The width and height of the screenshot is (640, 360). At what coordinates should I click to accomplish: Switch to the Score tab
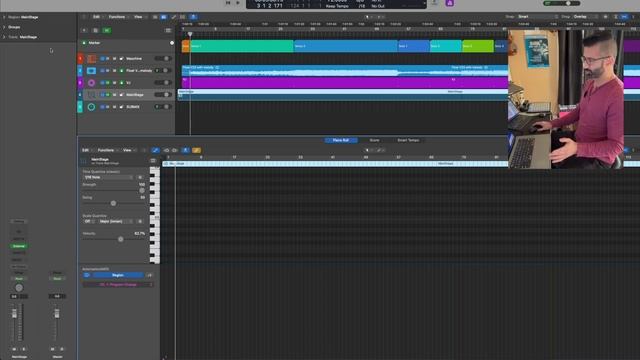(x=374, y=140)
